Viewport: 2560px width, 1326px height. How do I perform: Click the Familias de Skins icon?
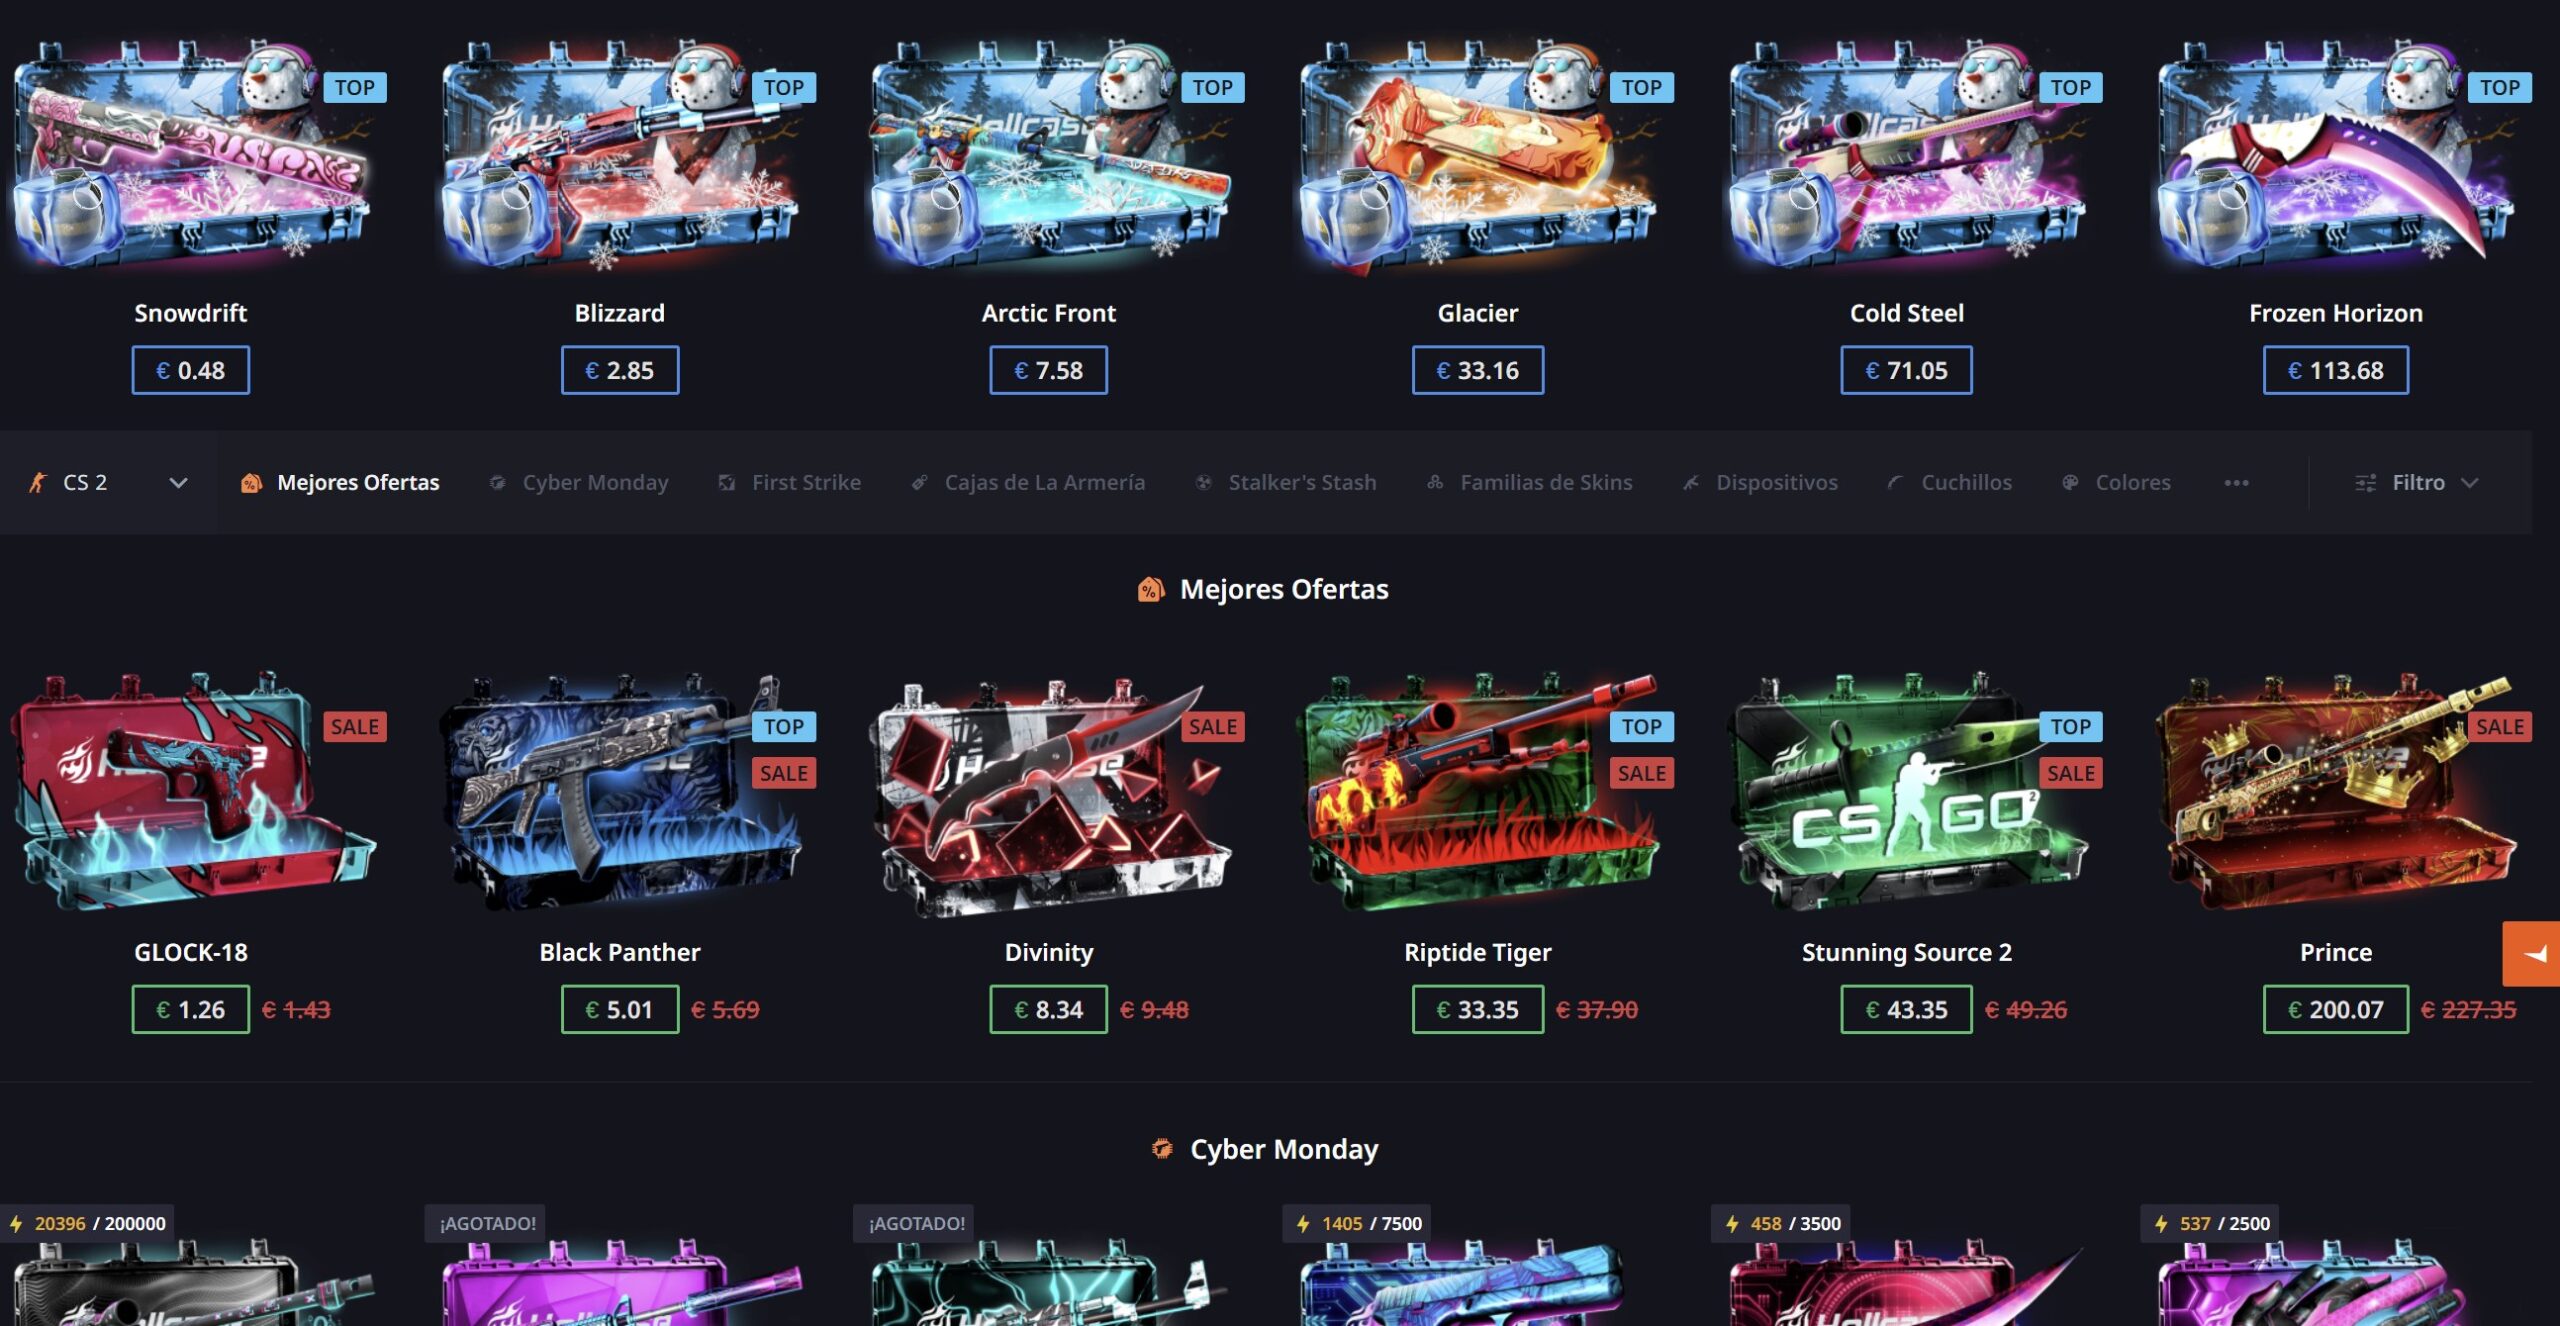[x=1435, y=483]
